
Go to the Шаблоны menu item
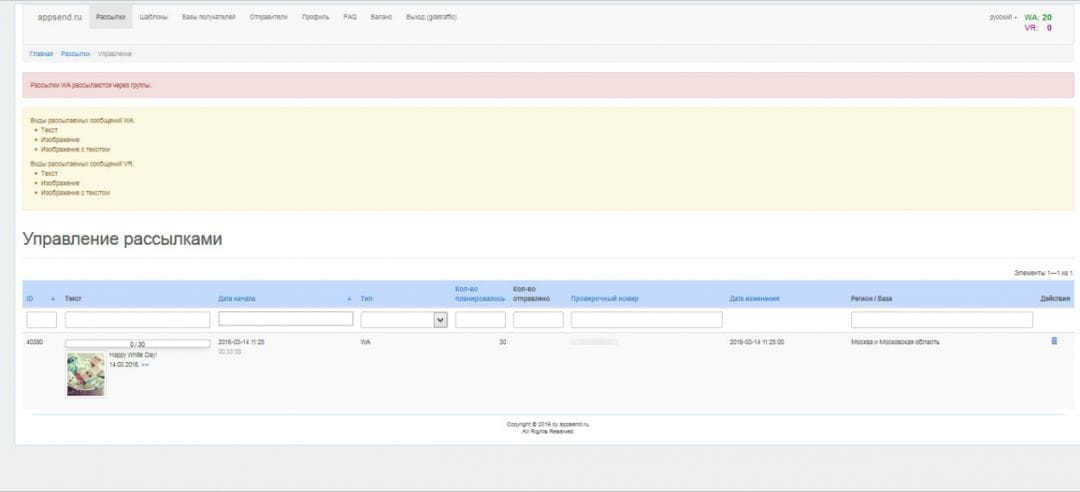[x=154, y=17]
